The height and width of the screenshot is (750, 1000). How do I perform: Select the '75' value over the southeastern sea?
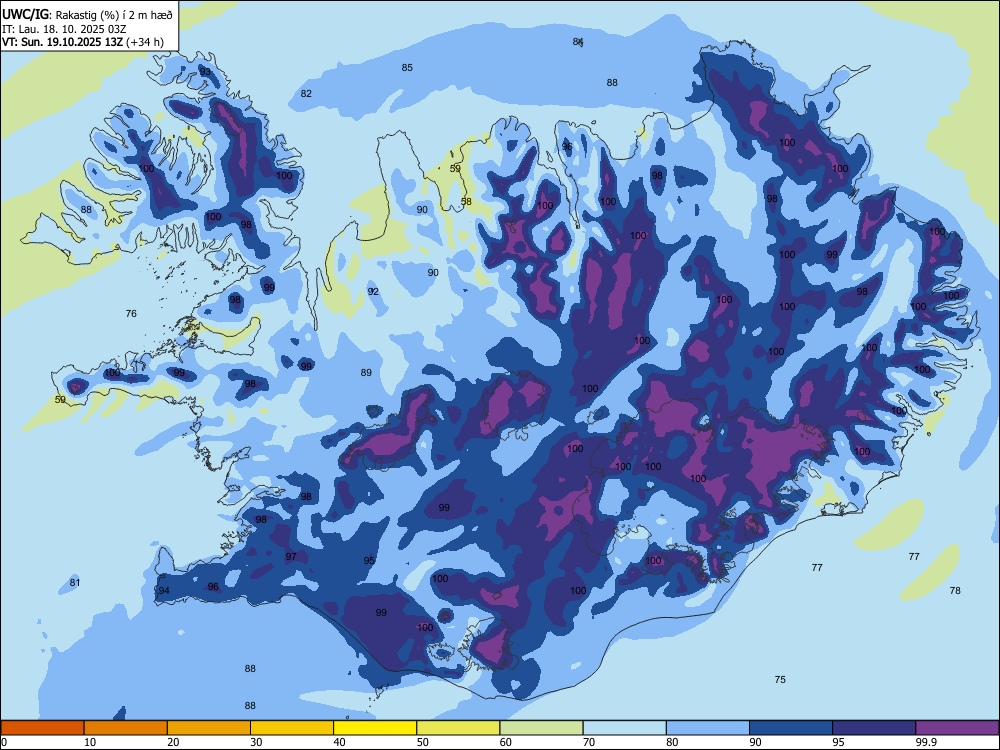point(780,679)
